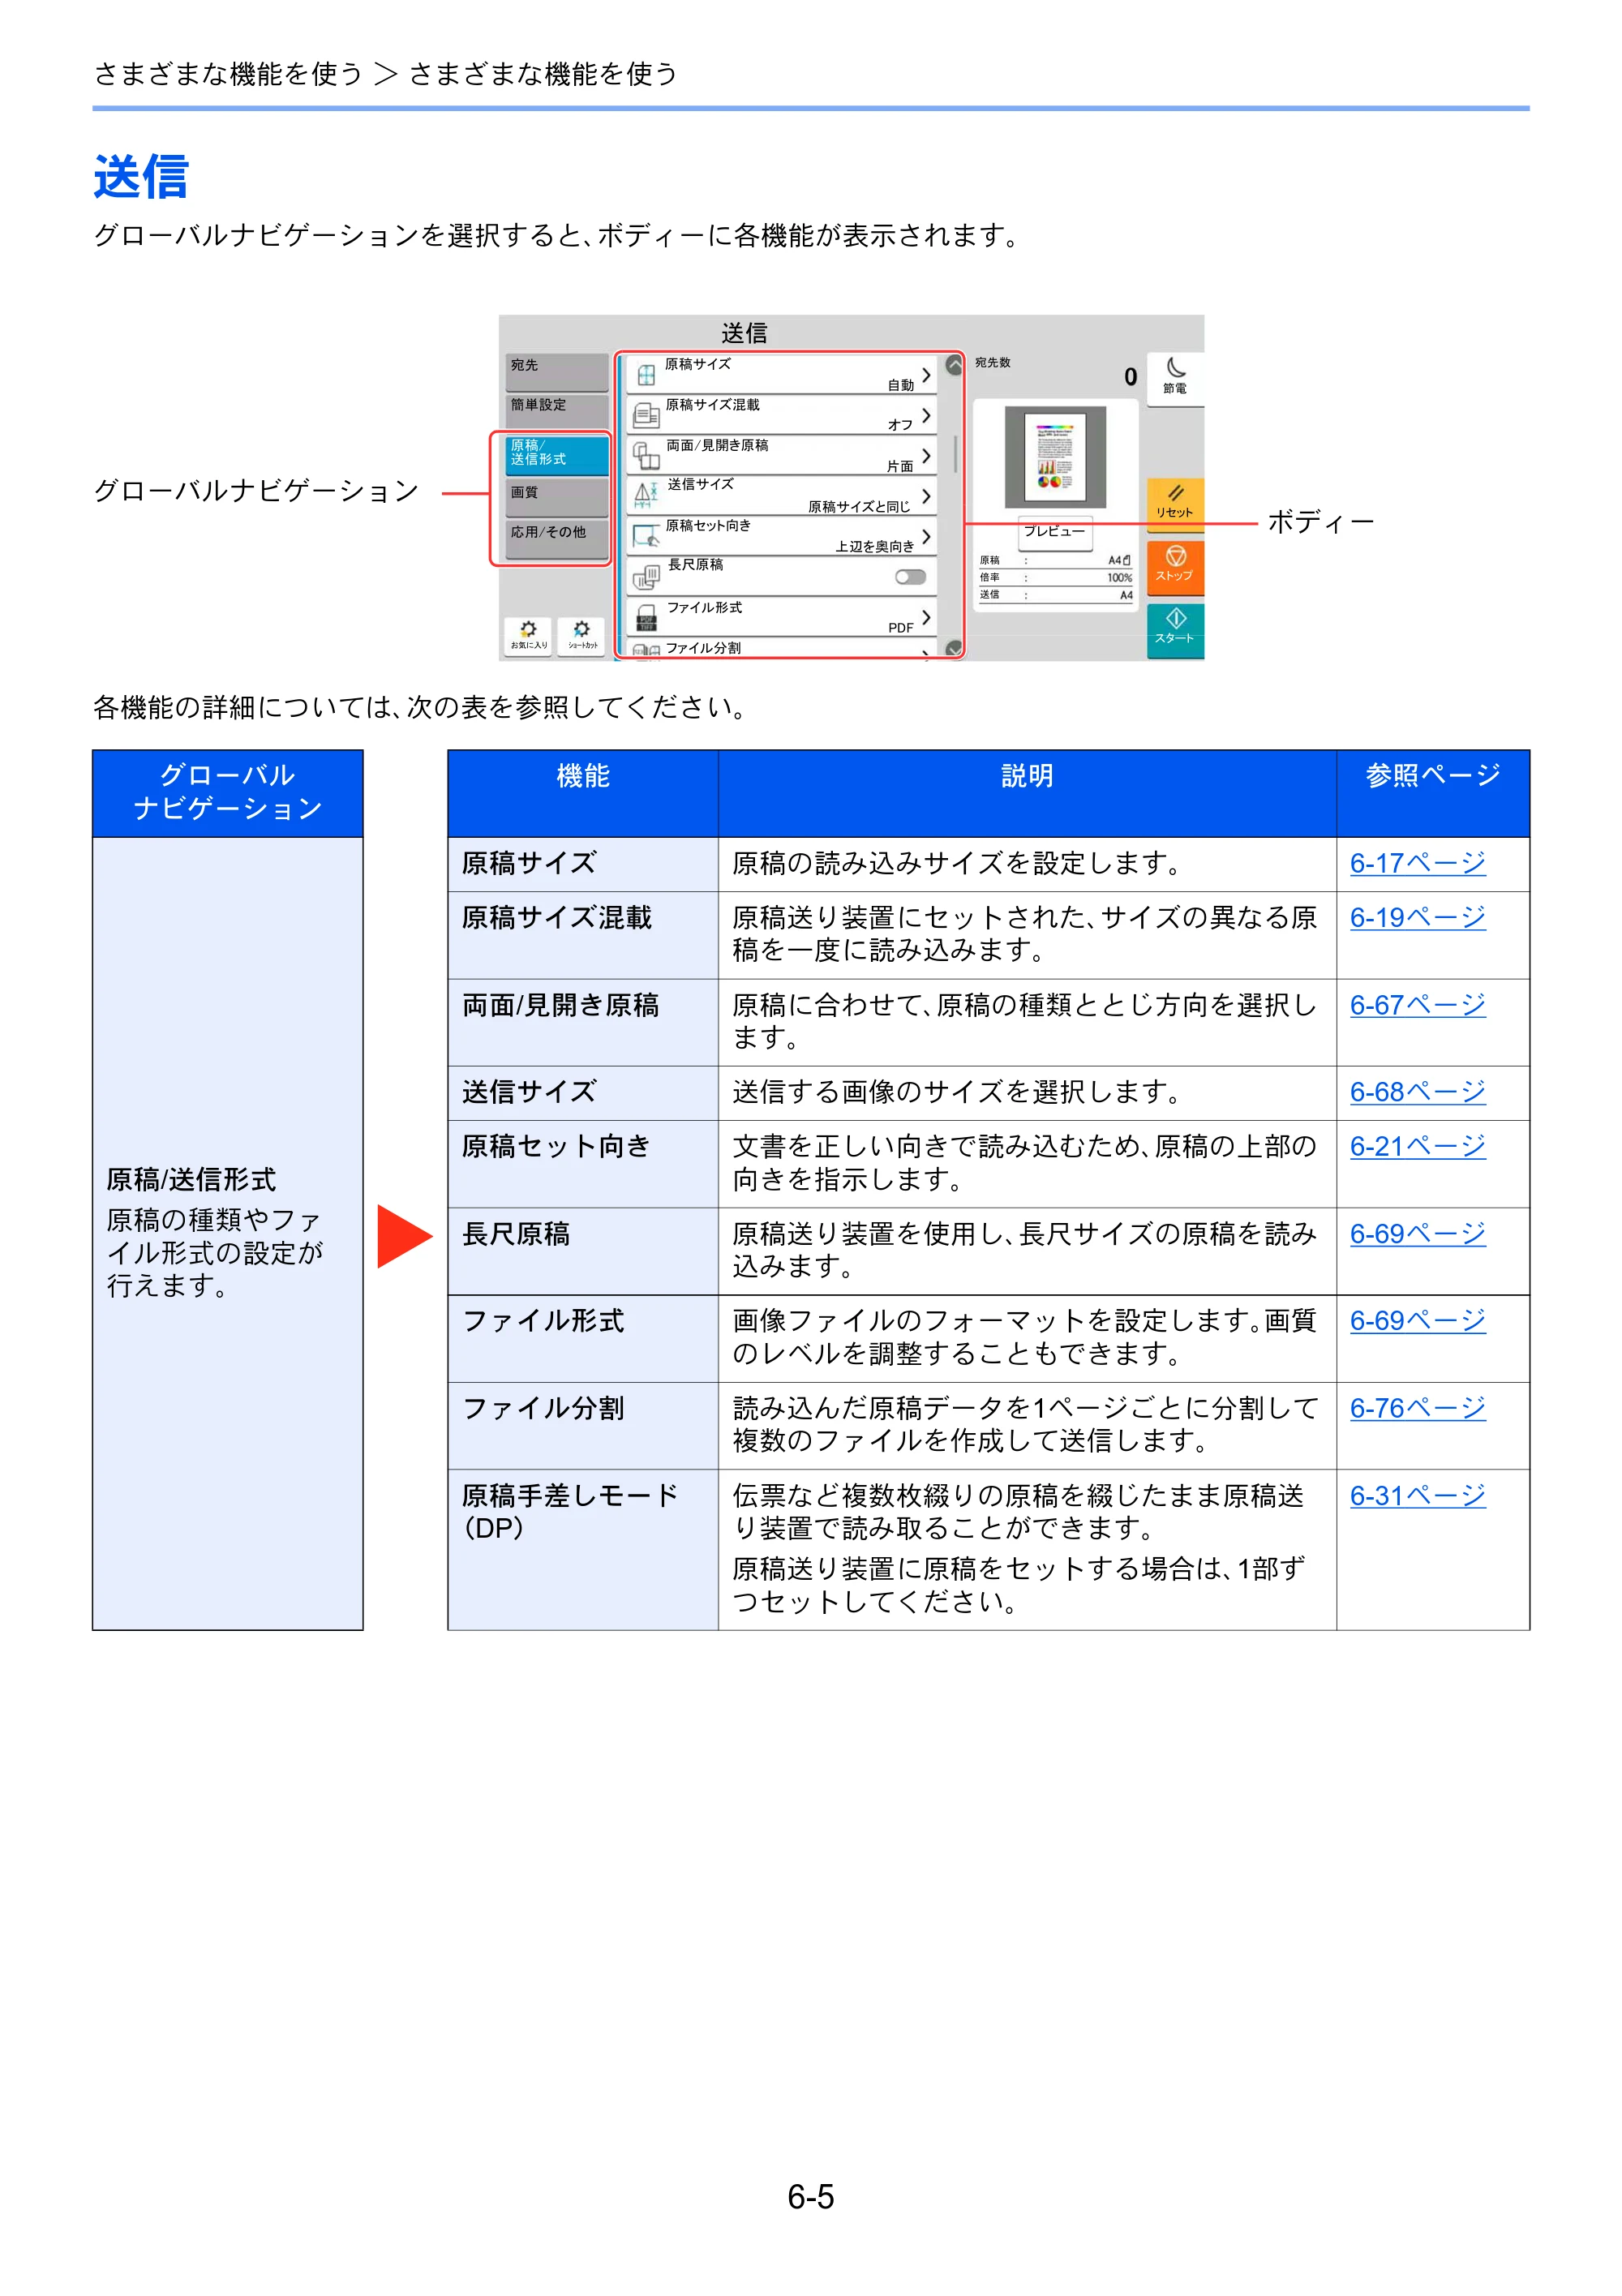The width and height of the screenshot is (1622, 2296).
Task: Open the 6-21ページ link
Action: 1417,1146
